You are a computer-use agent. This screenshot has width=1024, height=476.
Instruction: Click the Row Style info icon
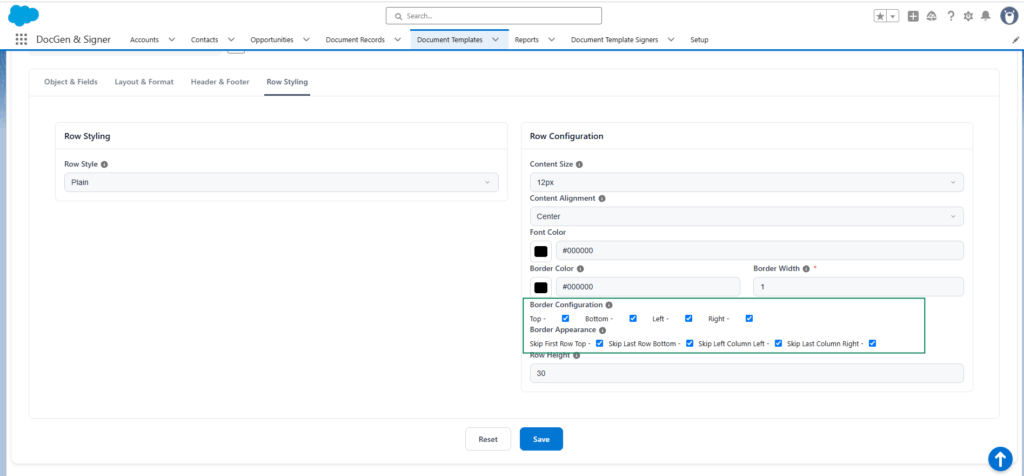(x=104, y=165)
